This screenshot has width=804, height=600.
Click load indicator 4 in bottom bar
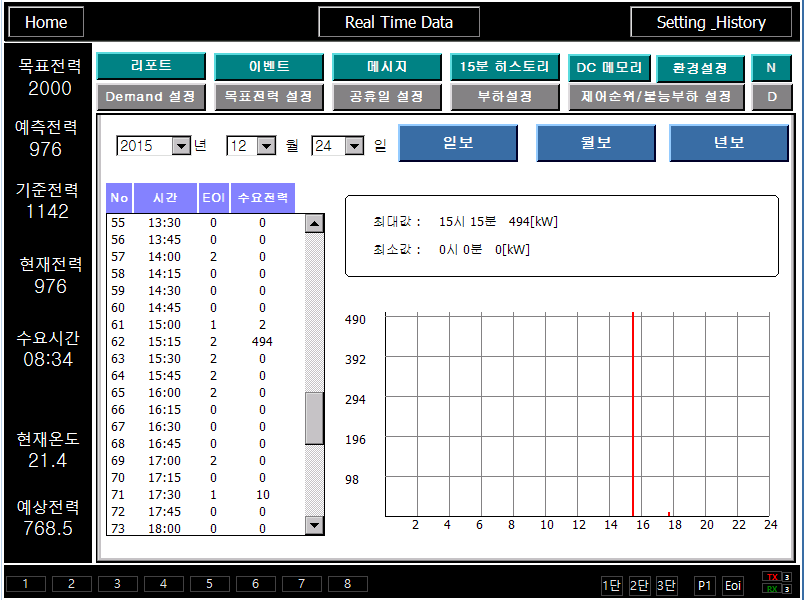(x=164, y=584)
